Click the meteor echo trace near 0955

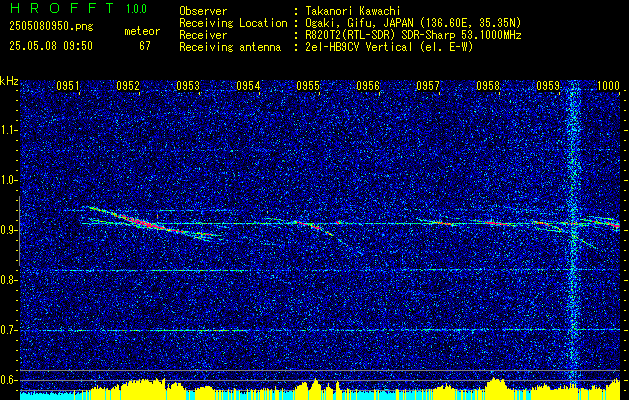coord(315,227)
